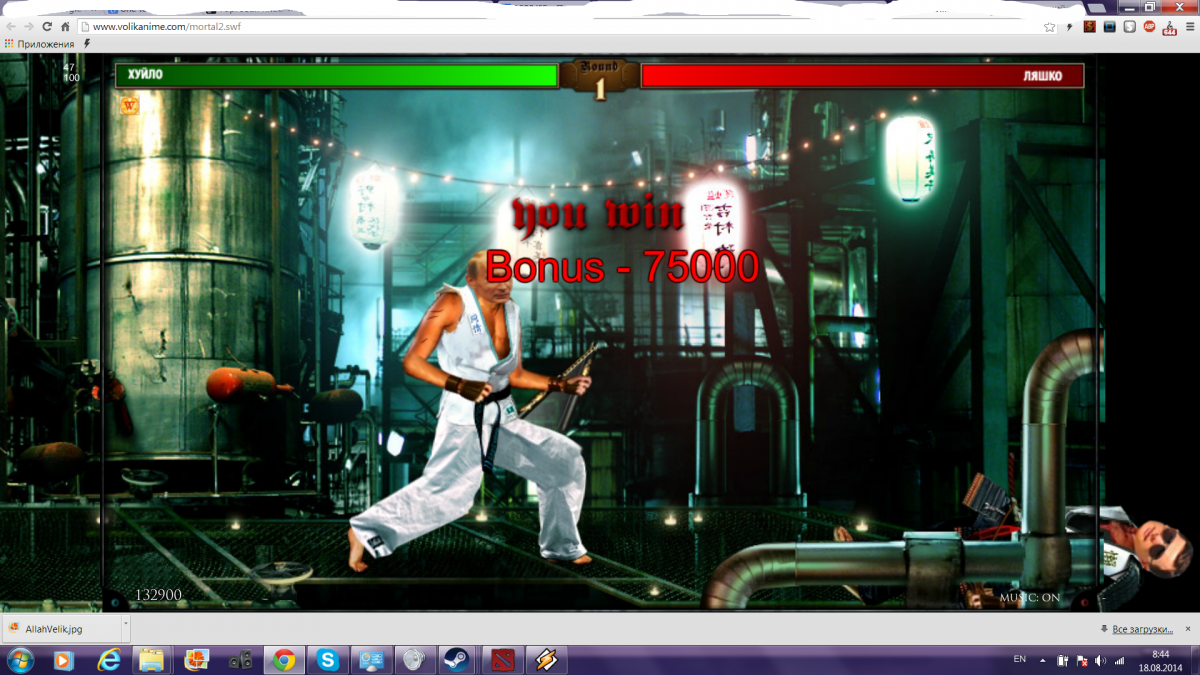Click the lightning bolt extension icon in toolbar
Screen dimensions: 1200x675
click(x=1070, y=27)
